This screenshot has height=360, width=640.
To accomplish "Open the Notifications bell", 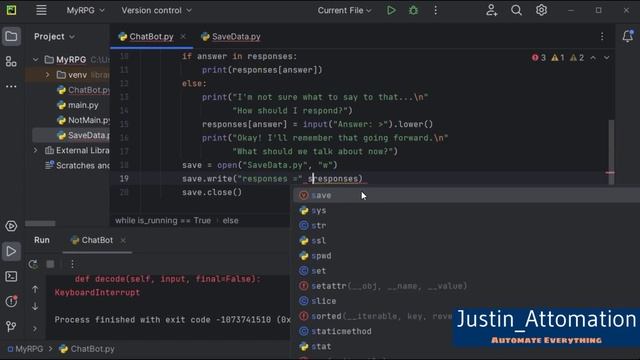I will click(x=628, y=36).
